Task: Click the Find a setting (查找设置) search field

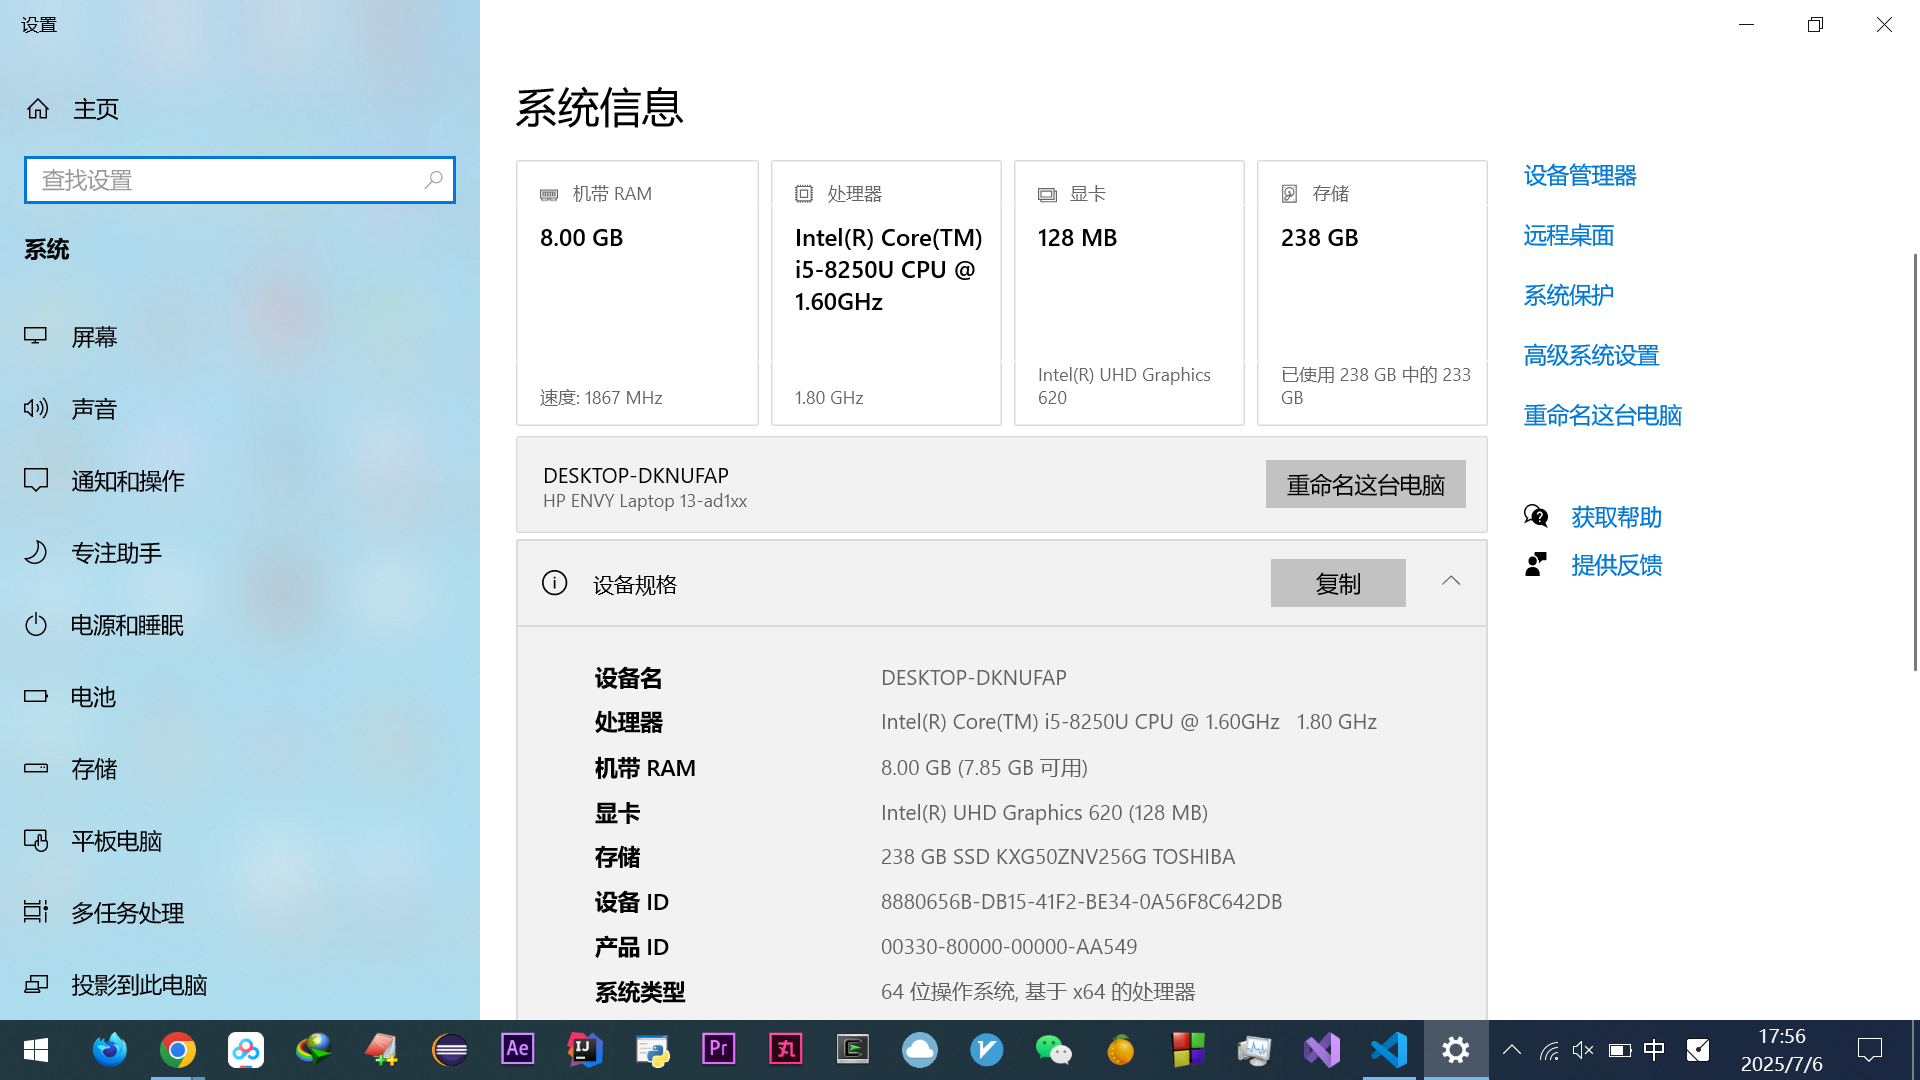Action: click(x=225, y=180)
